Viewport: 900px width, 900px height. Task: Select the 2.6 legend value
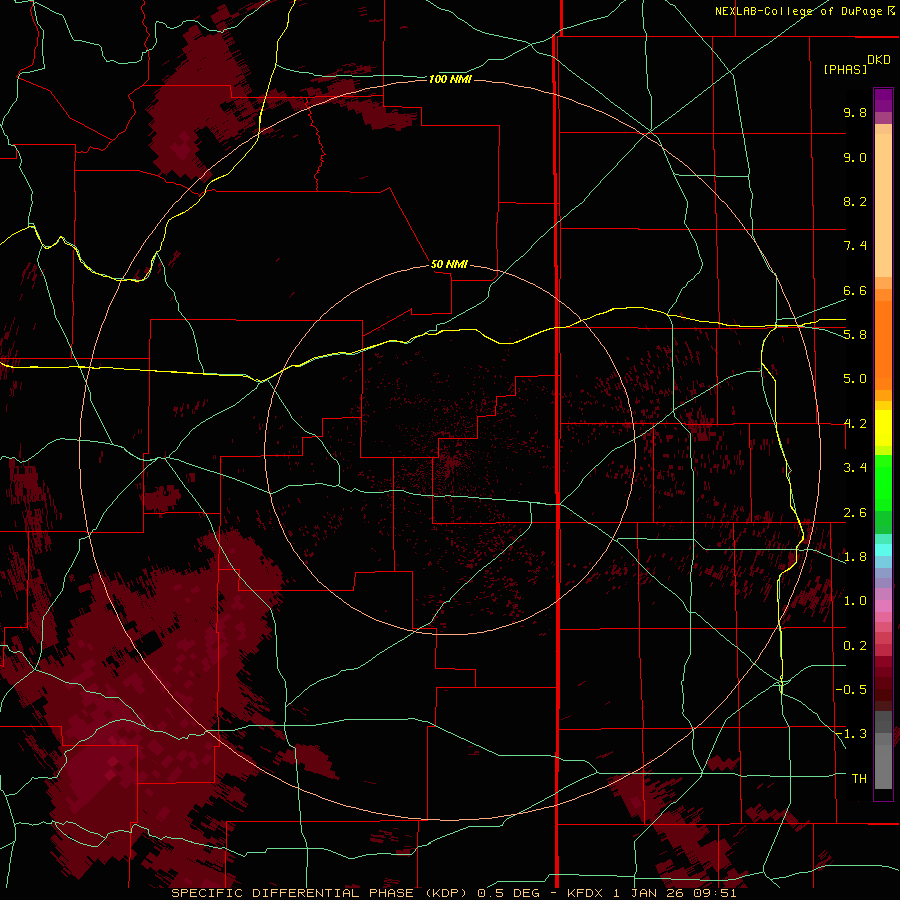click(855, 512)
